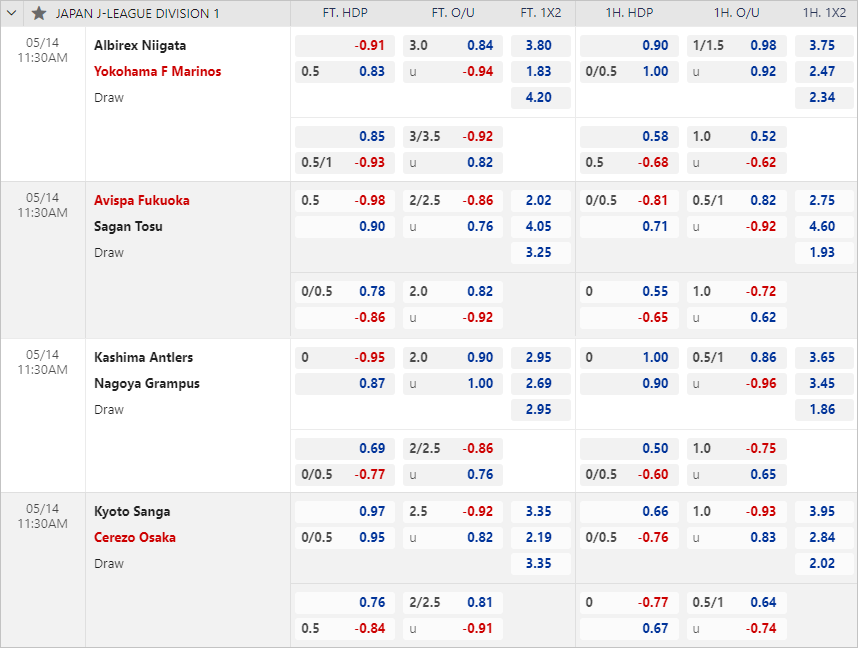Pick full-time over 3.0 odds 0.84
Viewport: 858px width, 648px height.
453,45
